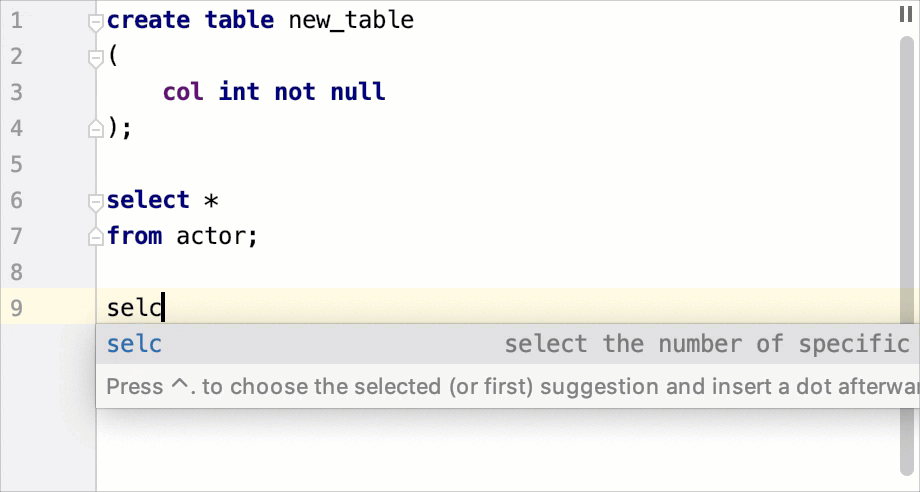Click line number 1 in the gutter
Image resolution: width=920 pixels, height=492 pixels.
pos(16,20)
